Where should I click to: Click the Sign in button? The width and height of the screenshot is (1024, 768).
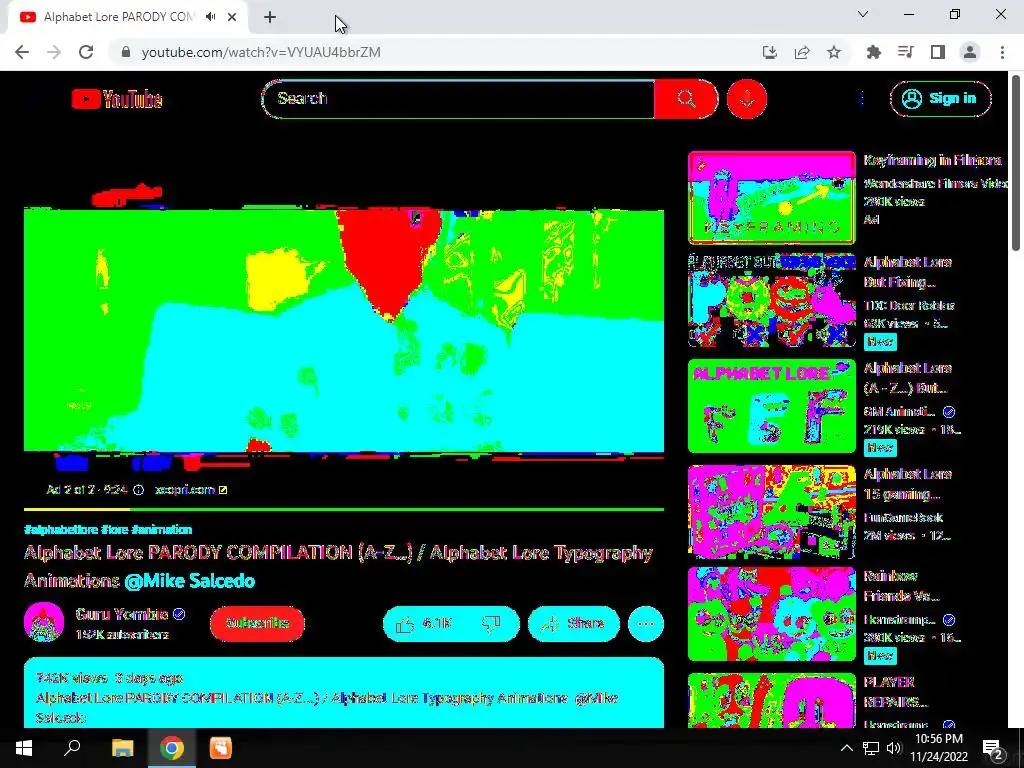(940, 99)
